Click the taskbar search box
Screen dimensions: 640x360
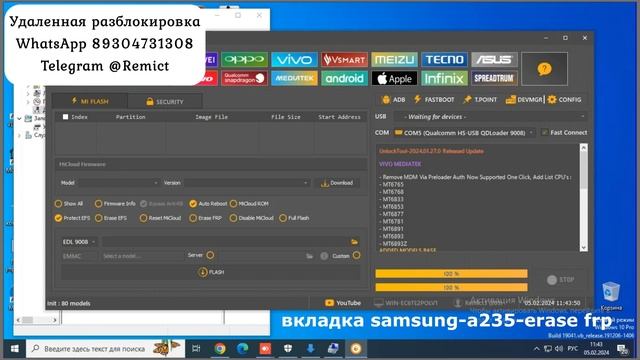(105, 349)
